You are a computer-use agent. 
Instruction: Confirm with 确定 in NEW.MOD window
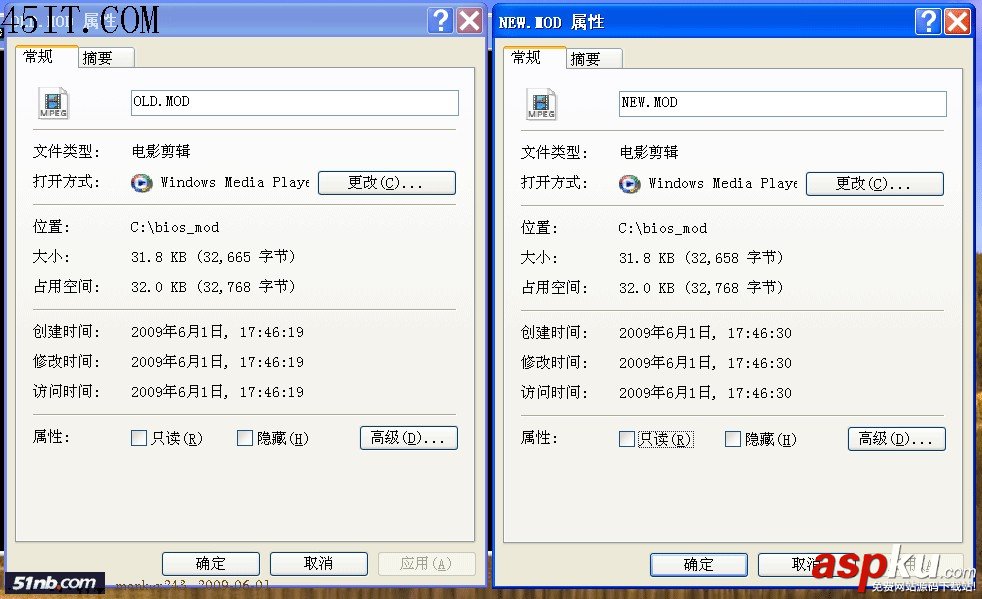pyautogui.click(x=698, y=565)
